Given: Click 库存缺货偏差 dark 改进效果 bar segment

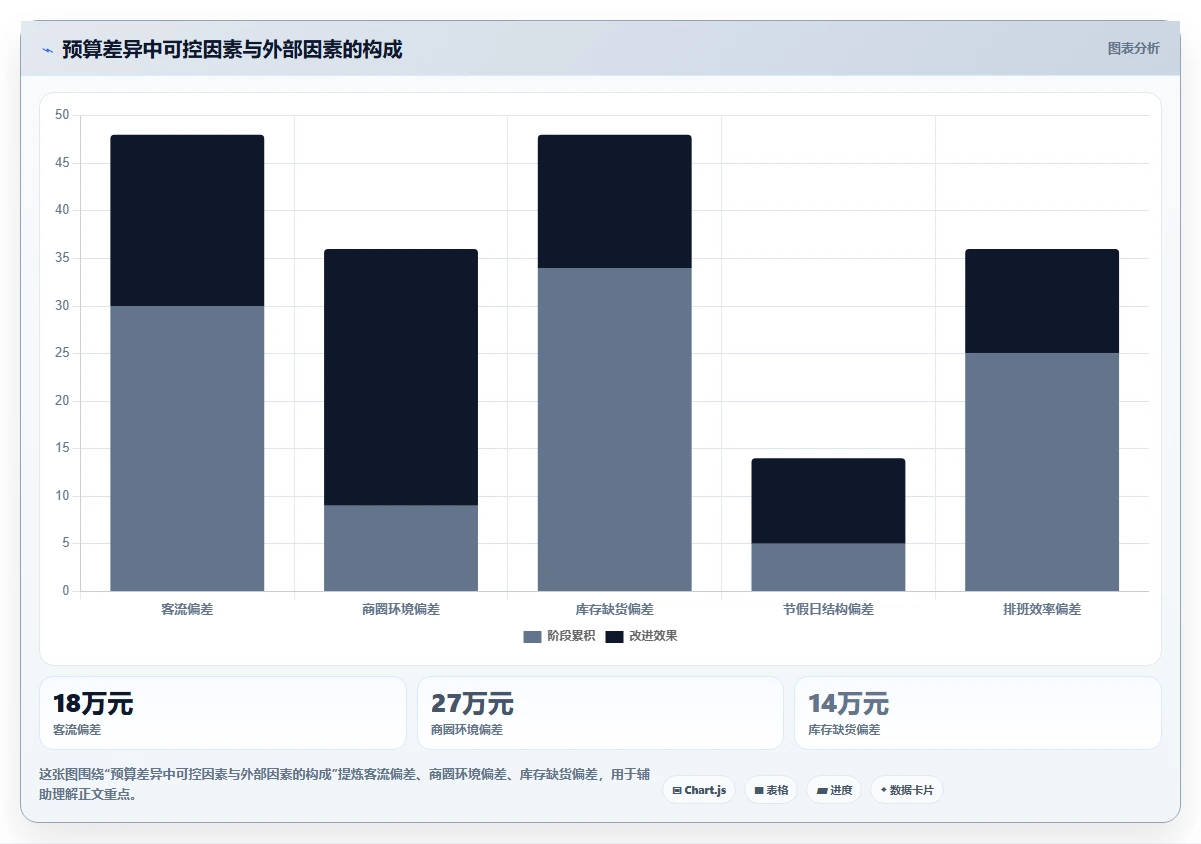Looking at the screenshot, I should pos(615,201).
